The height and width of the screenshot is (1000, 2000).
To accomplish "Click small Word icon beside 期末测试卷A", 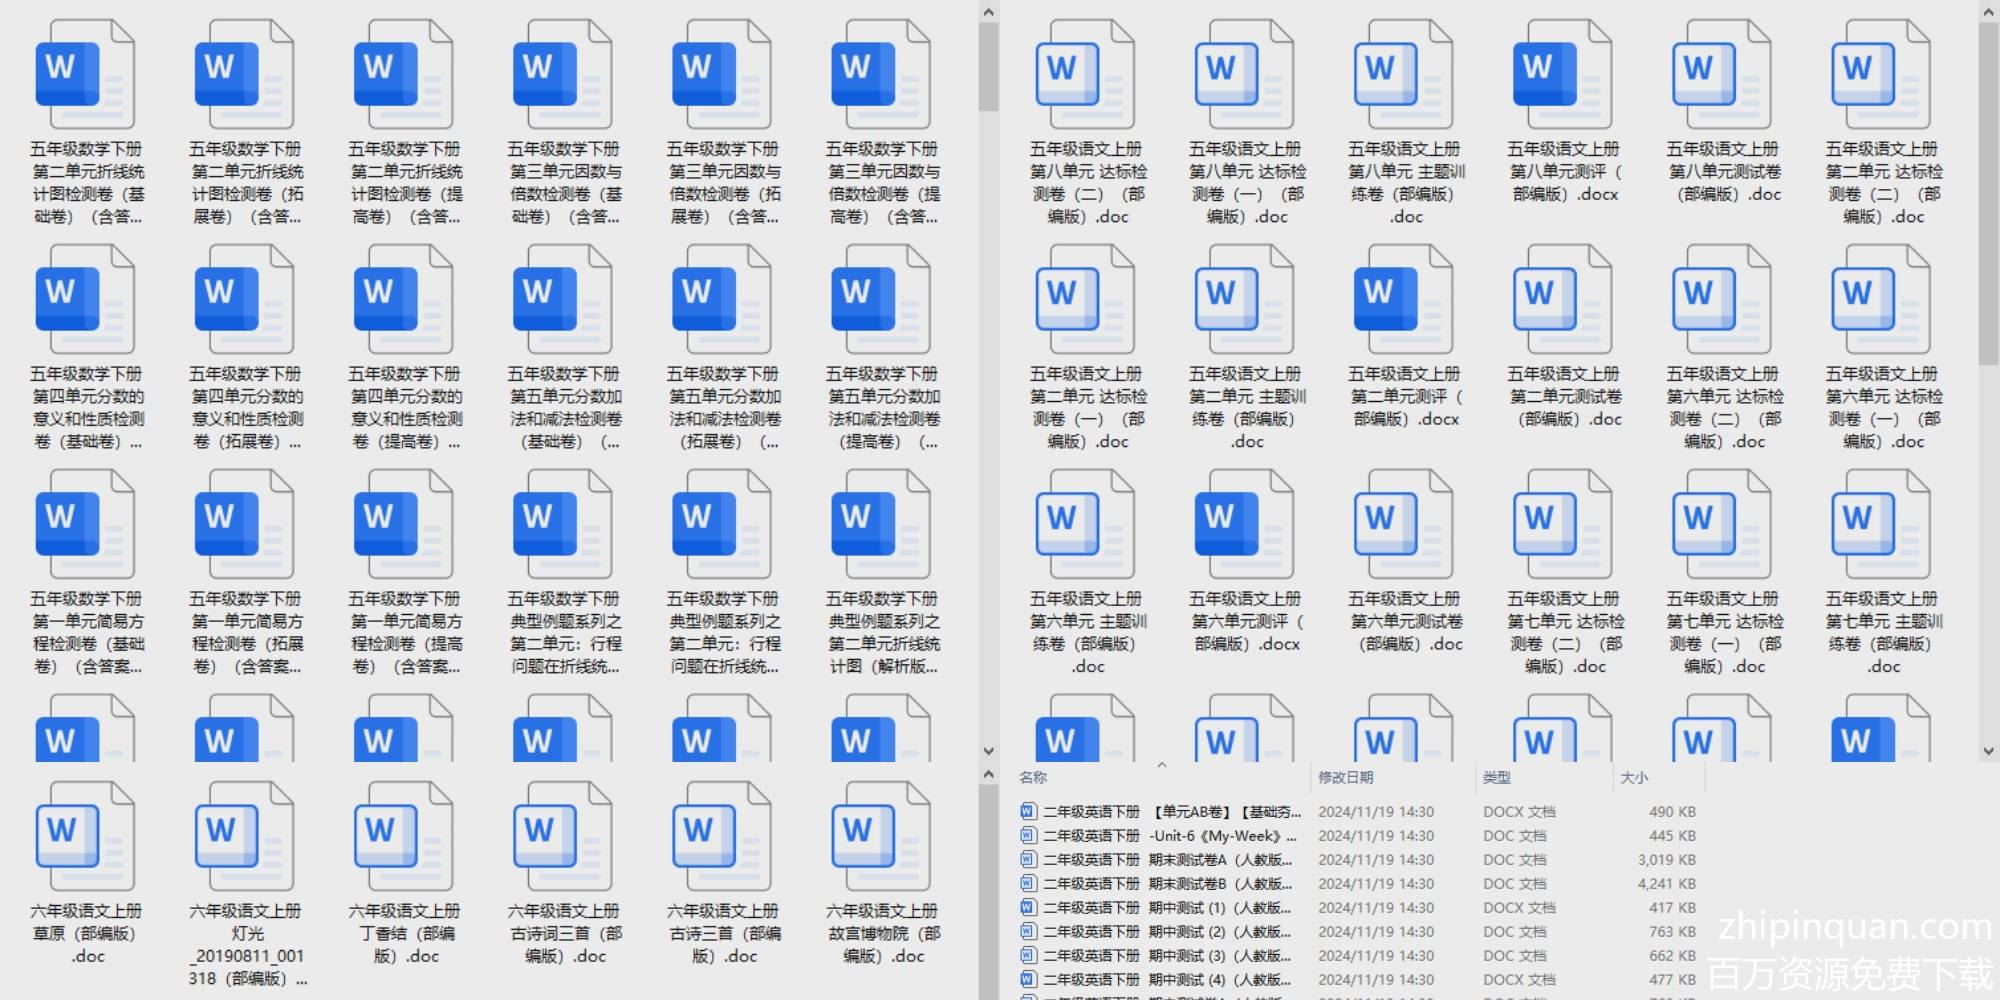I will coord(1028,859).
